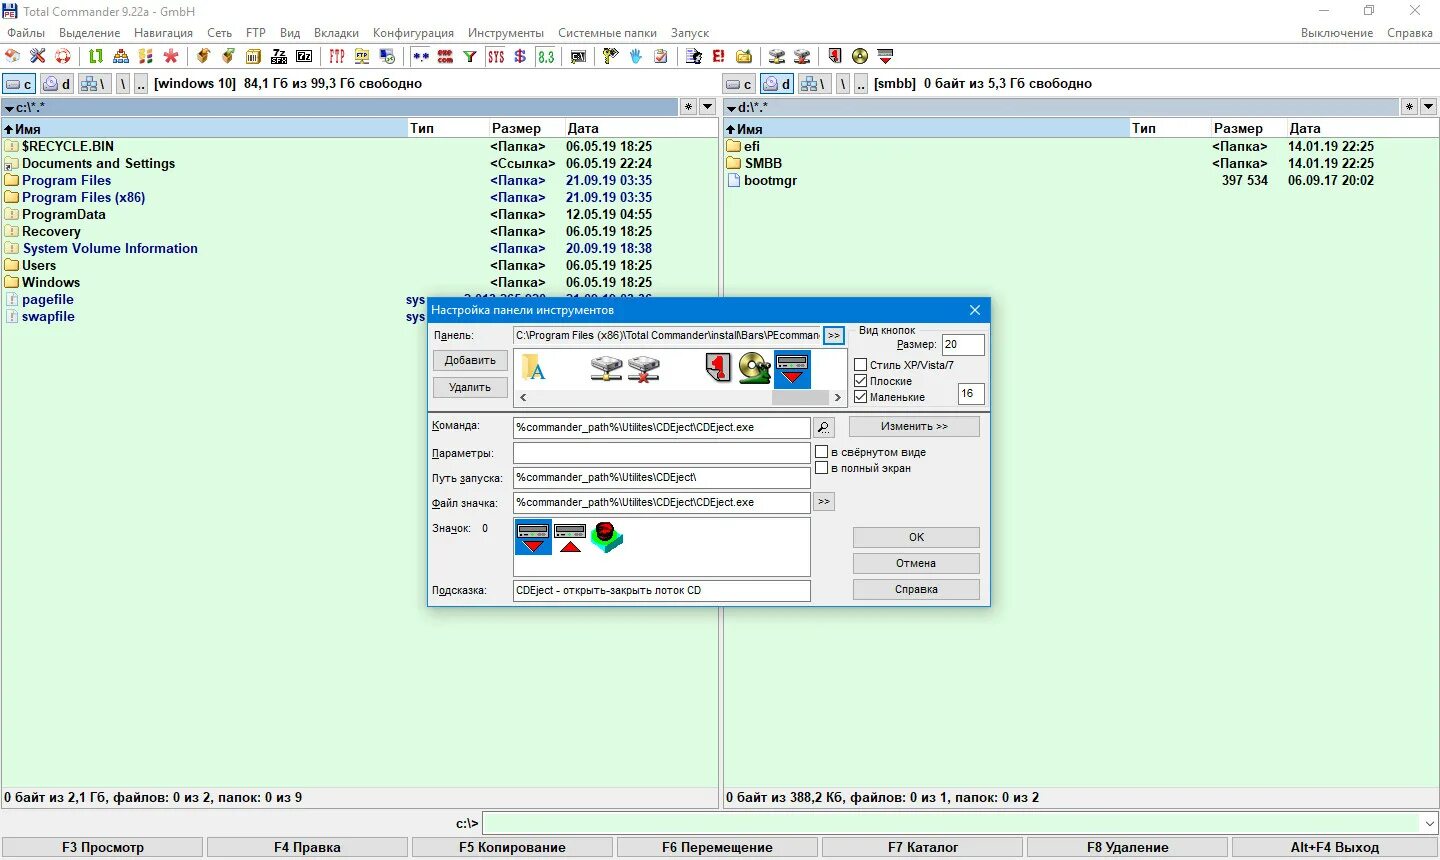This screenshot has width=1440, height=860.
Task: Click the Параметры input field
Action: point(662,452)
